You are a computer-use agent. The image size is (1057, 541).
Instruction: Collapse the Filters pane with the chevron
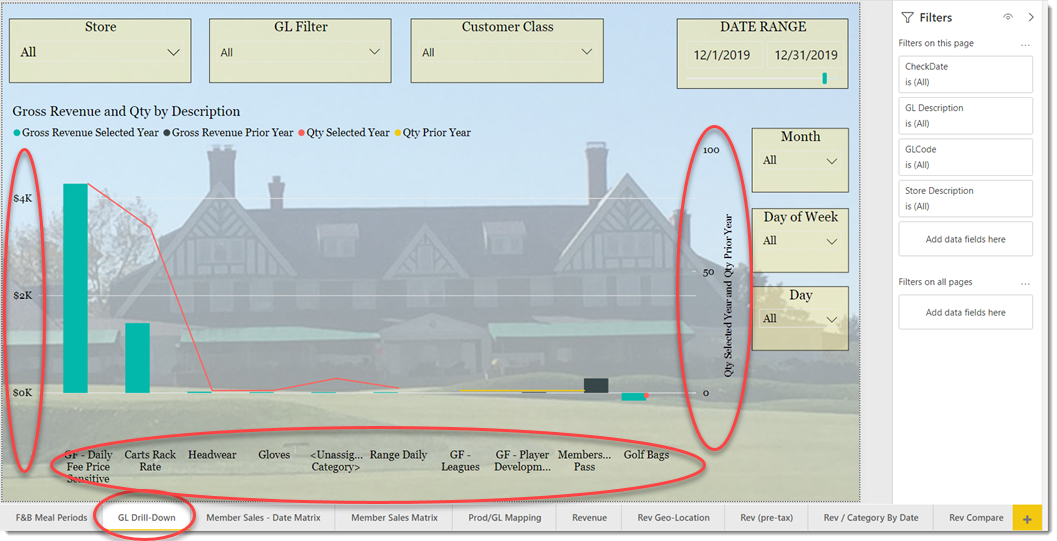click(x=1030, y=17)
